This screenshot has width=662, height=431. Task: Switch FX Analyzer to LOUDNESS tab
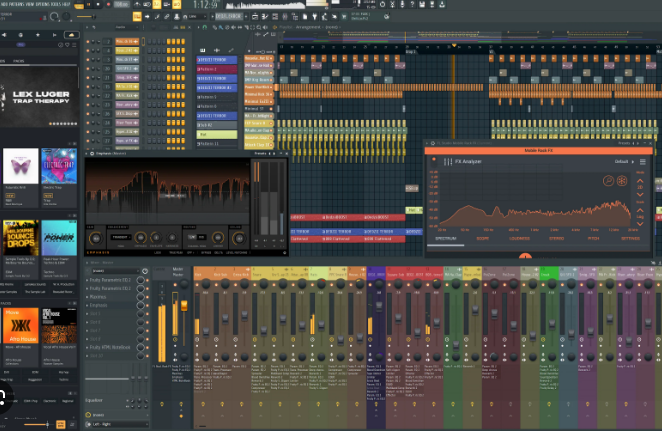[x=519, y=239]
